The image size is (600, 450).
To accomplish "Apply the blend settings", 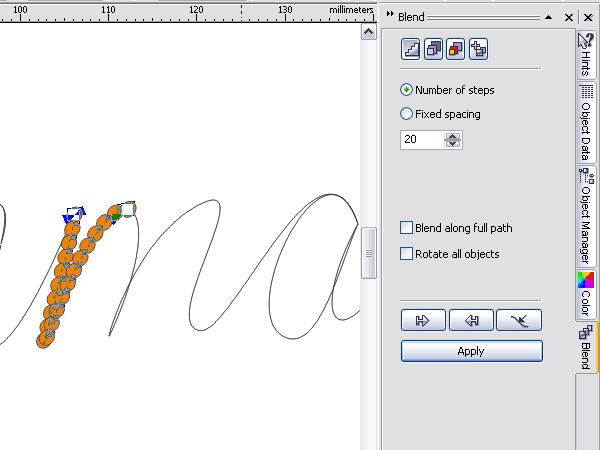I will pos(472,351).
